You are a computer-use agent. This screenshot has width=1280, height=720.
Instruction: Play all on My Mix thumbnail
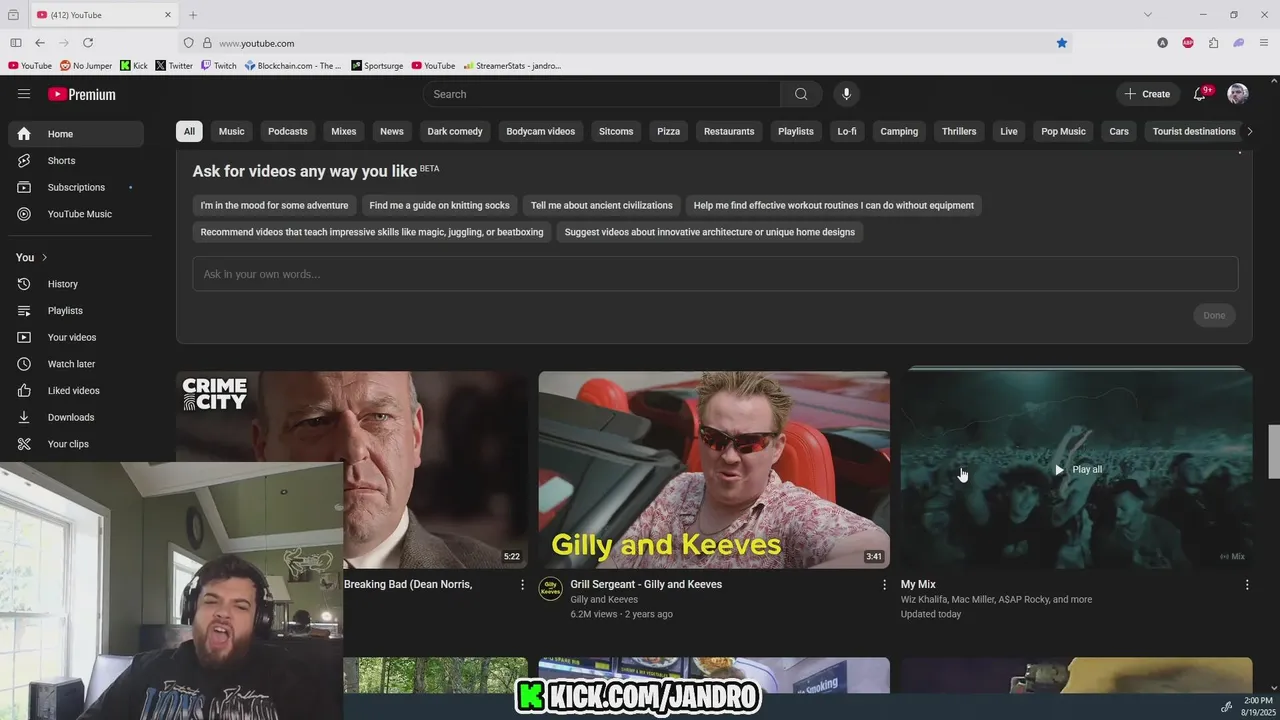[x=1077, y=470]
